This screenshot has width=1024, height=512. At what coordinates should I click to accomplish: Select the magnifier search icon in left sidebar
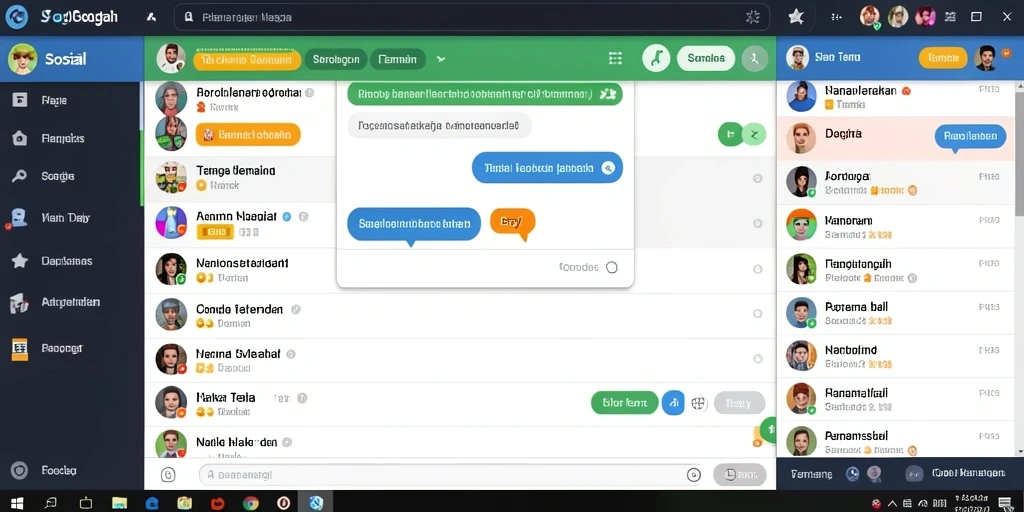click(20, 176)
